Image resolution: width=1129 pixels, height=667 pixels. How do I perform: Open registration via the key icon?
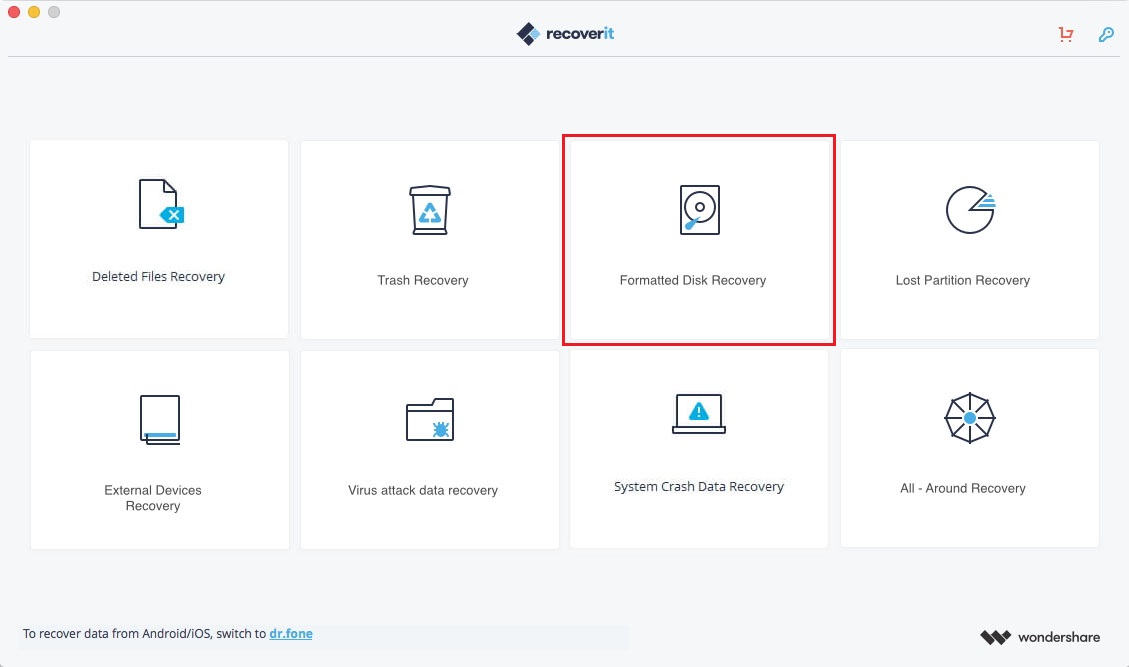1106,34
